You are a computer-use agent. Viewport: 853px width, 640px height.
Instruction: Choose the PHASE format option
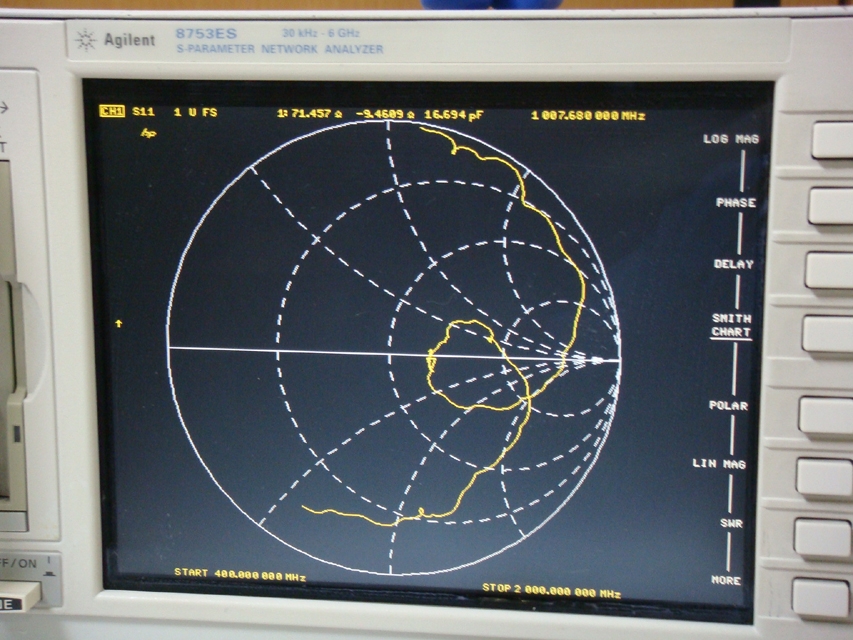(735, 202)
